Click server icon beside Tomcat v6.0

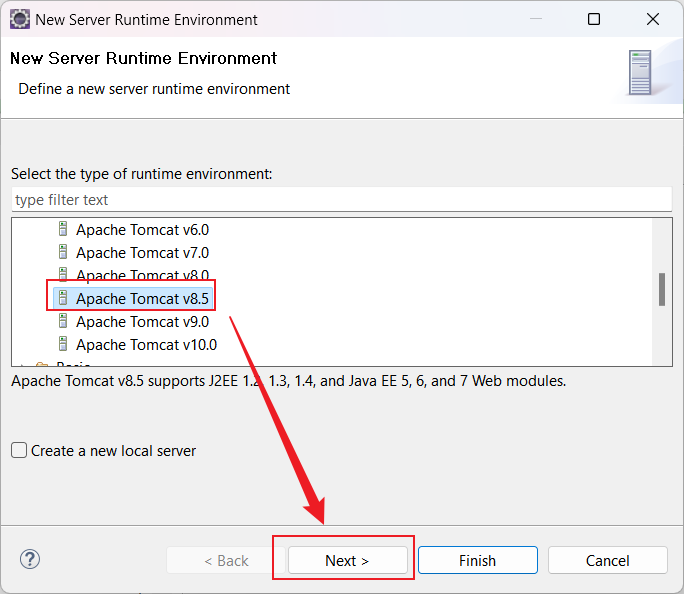pos(63,229)
